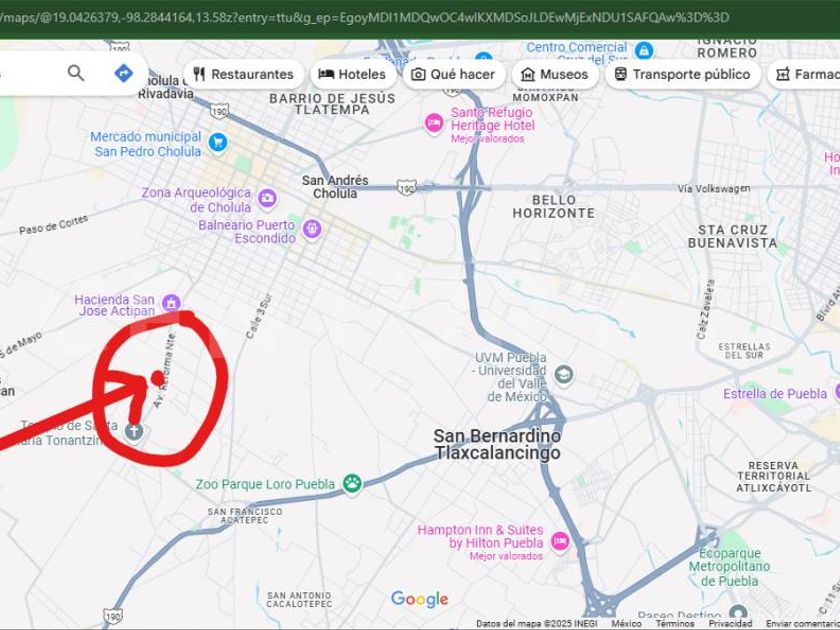Click the San Bernardino Tlaxcalancingo label
The height and width of the screenshot is (630, 840).
click(497, 444)
